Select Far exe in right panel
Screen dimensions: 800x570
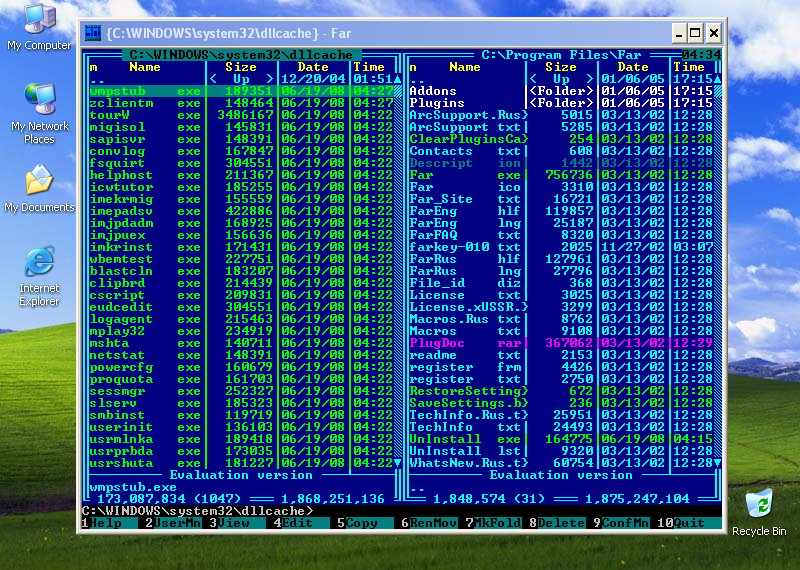pyautogui.click(x=561, y=175)
